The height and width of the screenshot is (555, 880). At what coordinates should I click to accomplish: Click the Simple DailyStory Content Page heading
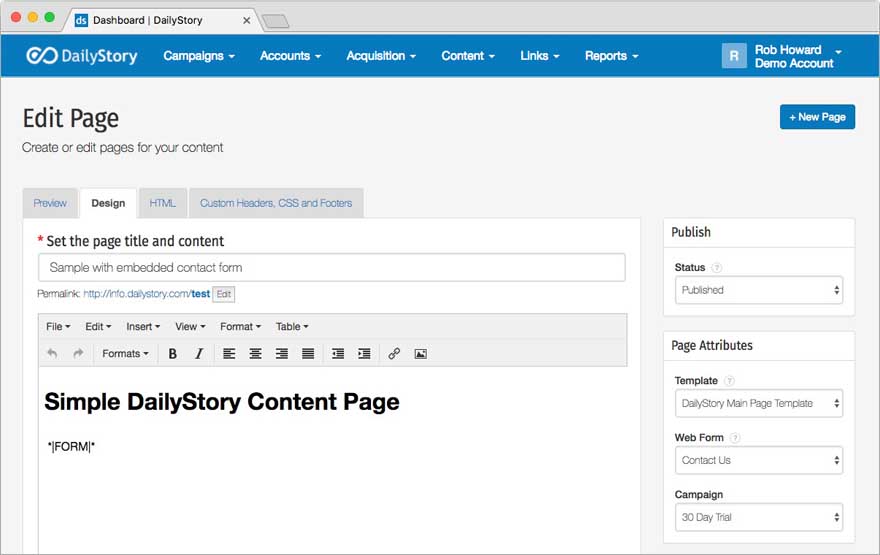click(x=222, y=402)
